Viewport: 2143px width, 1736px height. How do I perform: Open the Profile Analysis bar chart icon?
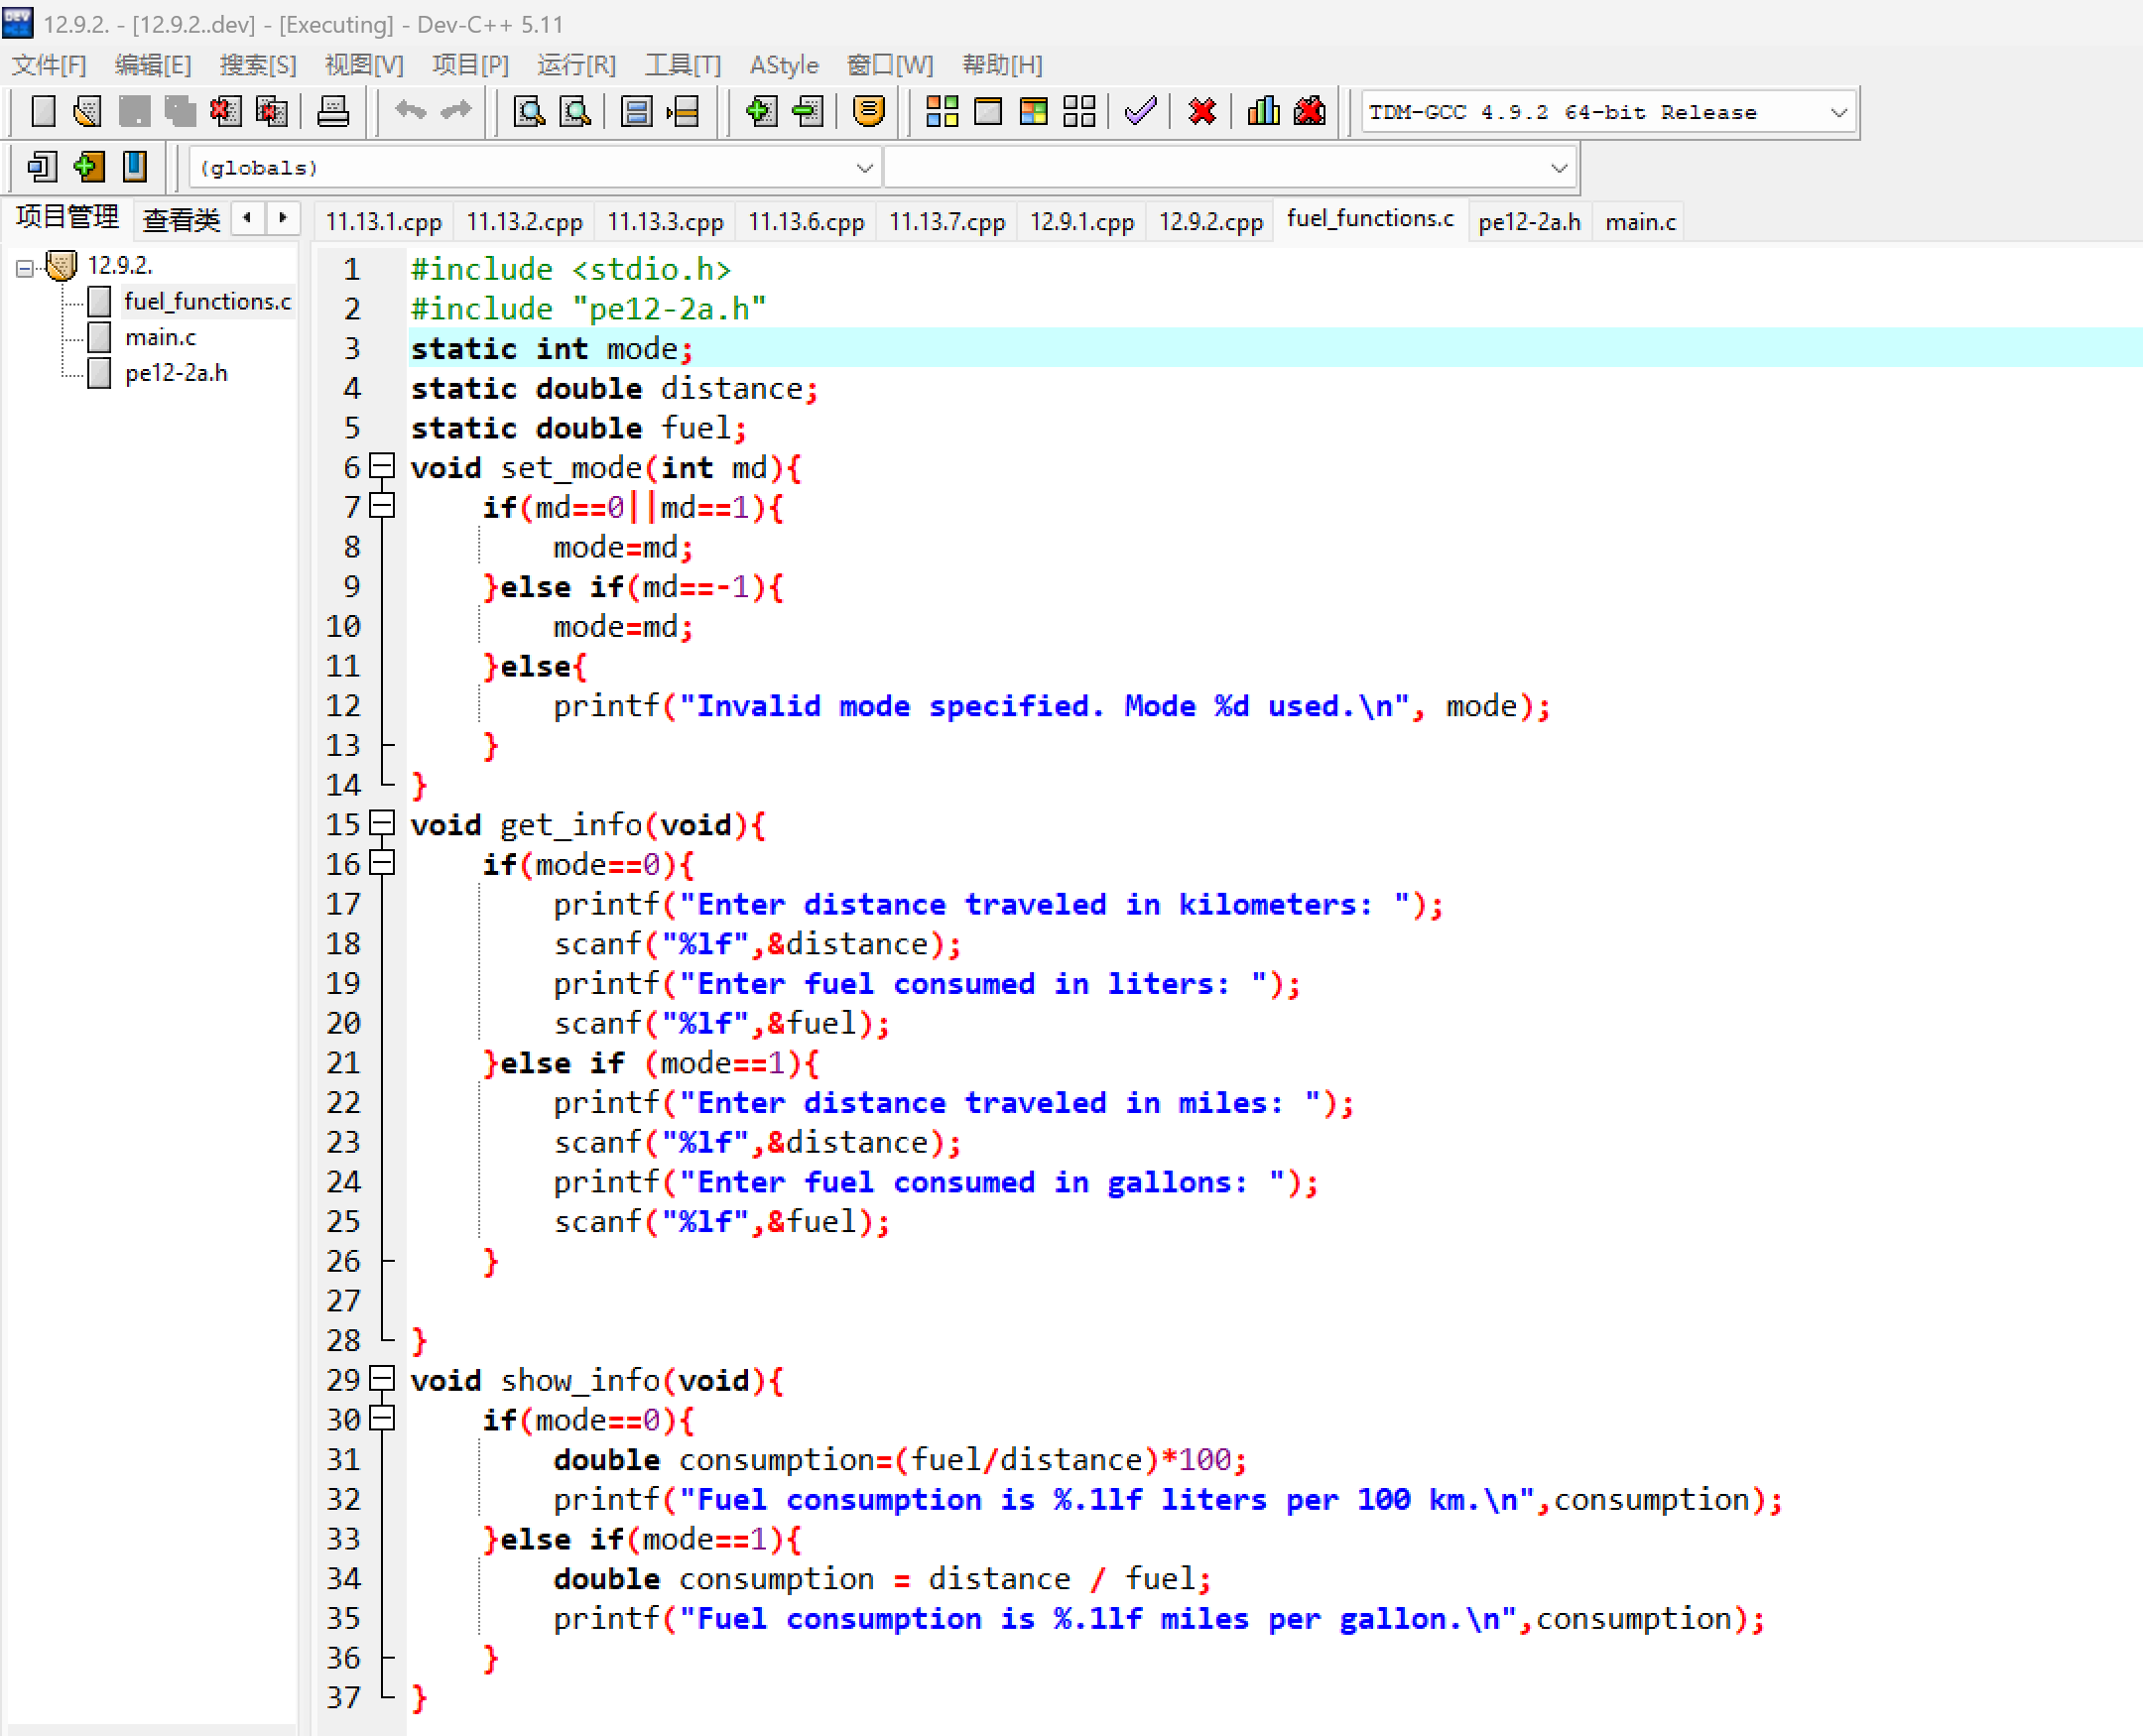click(1263, 111)
